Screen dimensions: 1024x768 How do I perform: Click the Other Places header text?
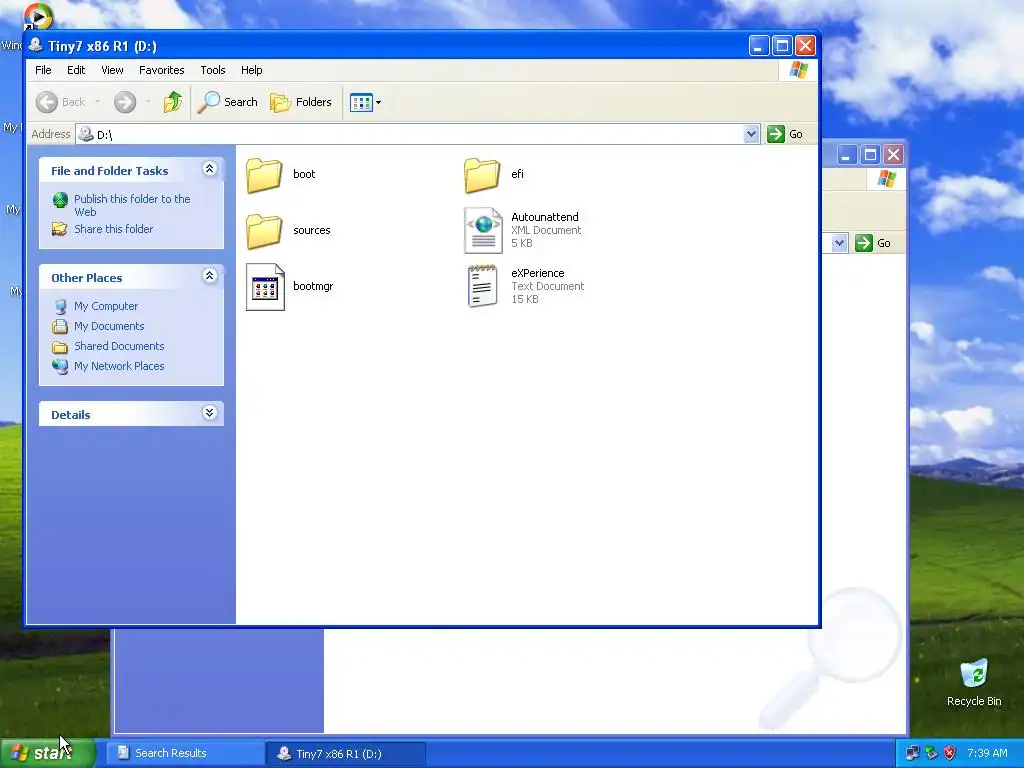click(87, 278)
